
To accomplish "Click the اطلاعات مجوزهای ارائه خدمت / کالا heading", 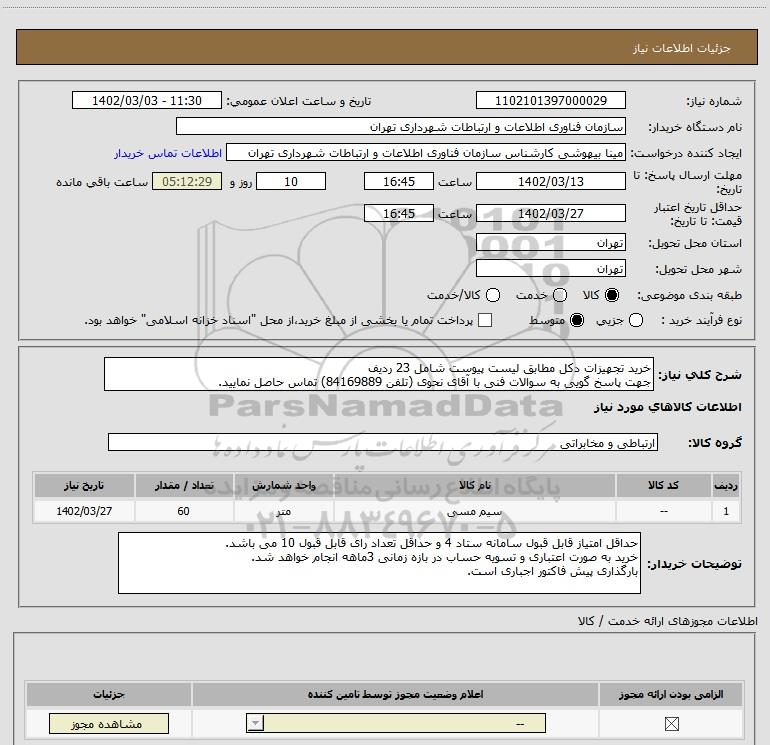I will tap(667, 621).
